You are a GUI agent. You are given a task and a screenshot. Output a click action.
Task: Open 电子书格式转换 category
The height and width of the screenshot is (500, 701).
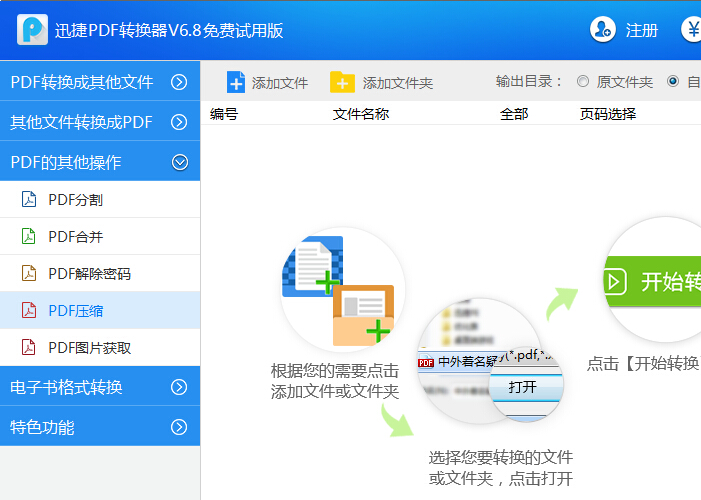100,386
